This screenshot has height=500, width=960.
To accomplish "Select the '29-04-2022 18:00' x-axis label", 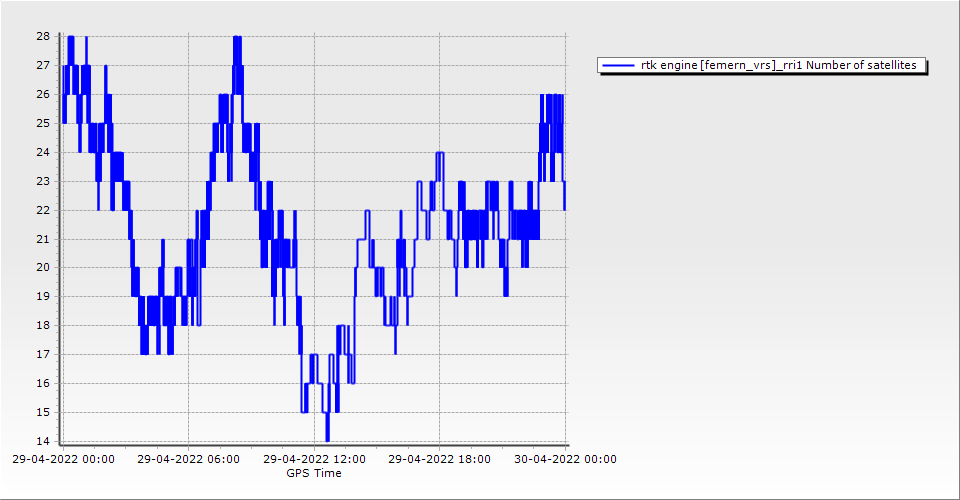I will click(439, 460).
